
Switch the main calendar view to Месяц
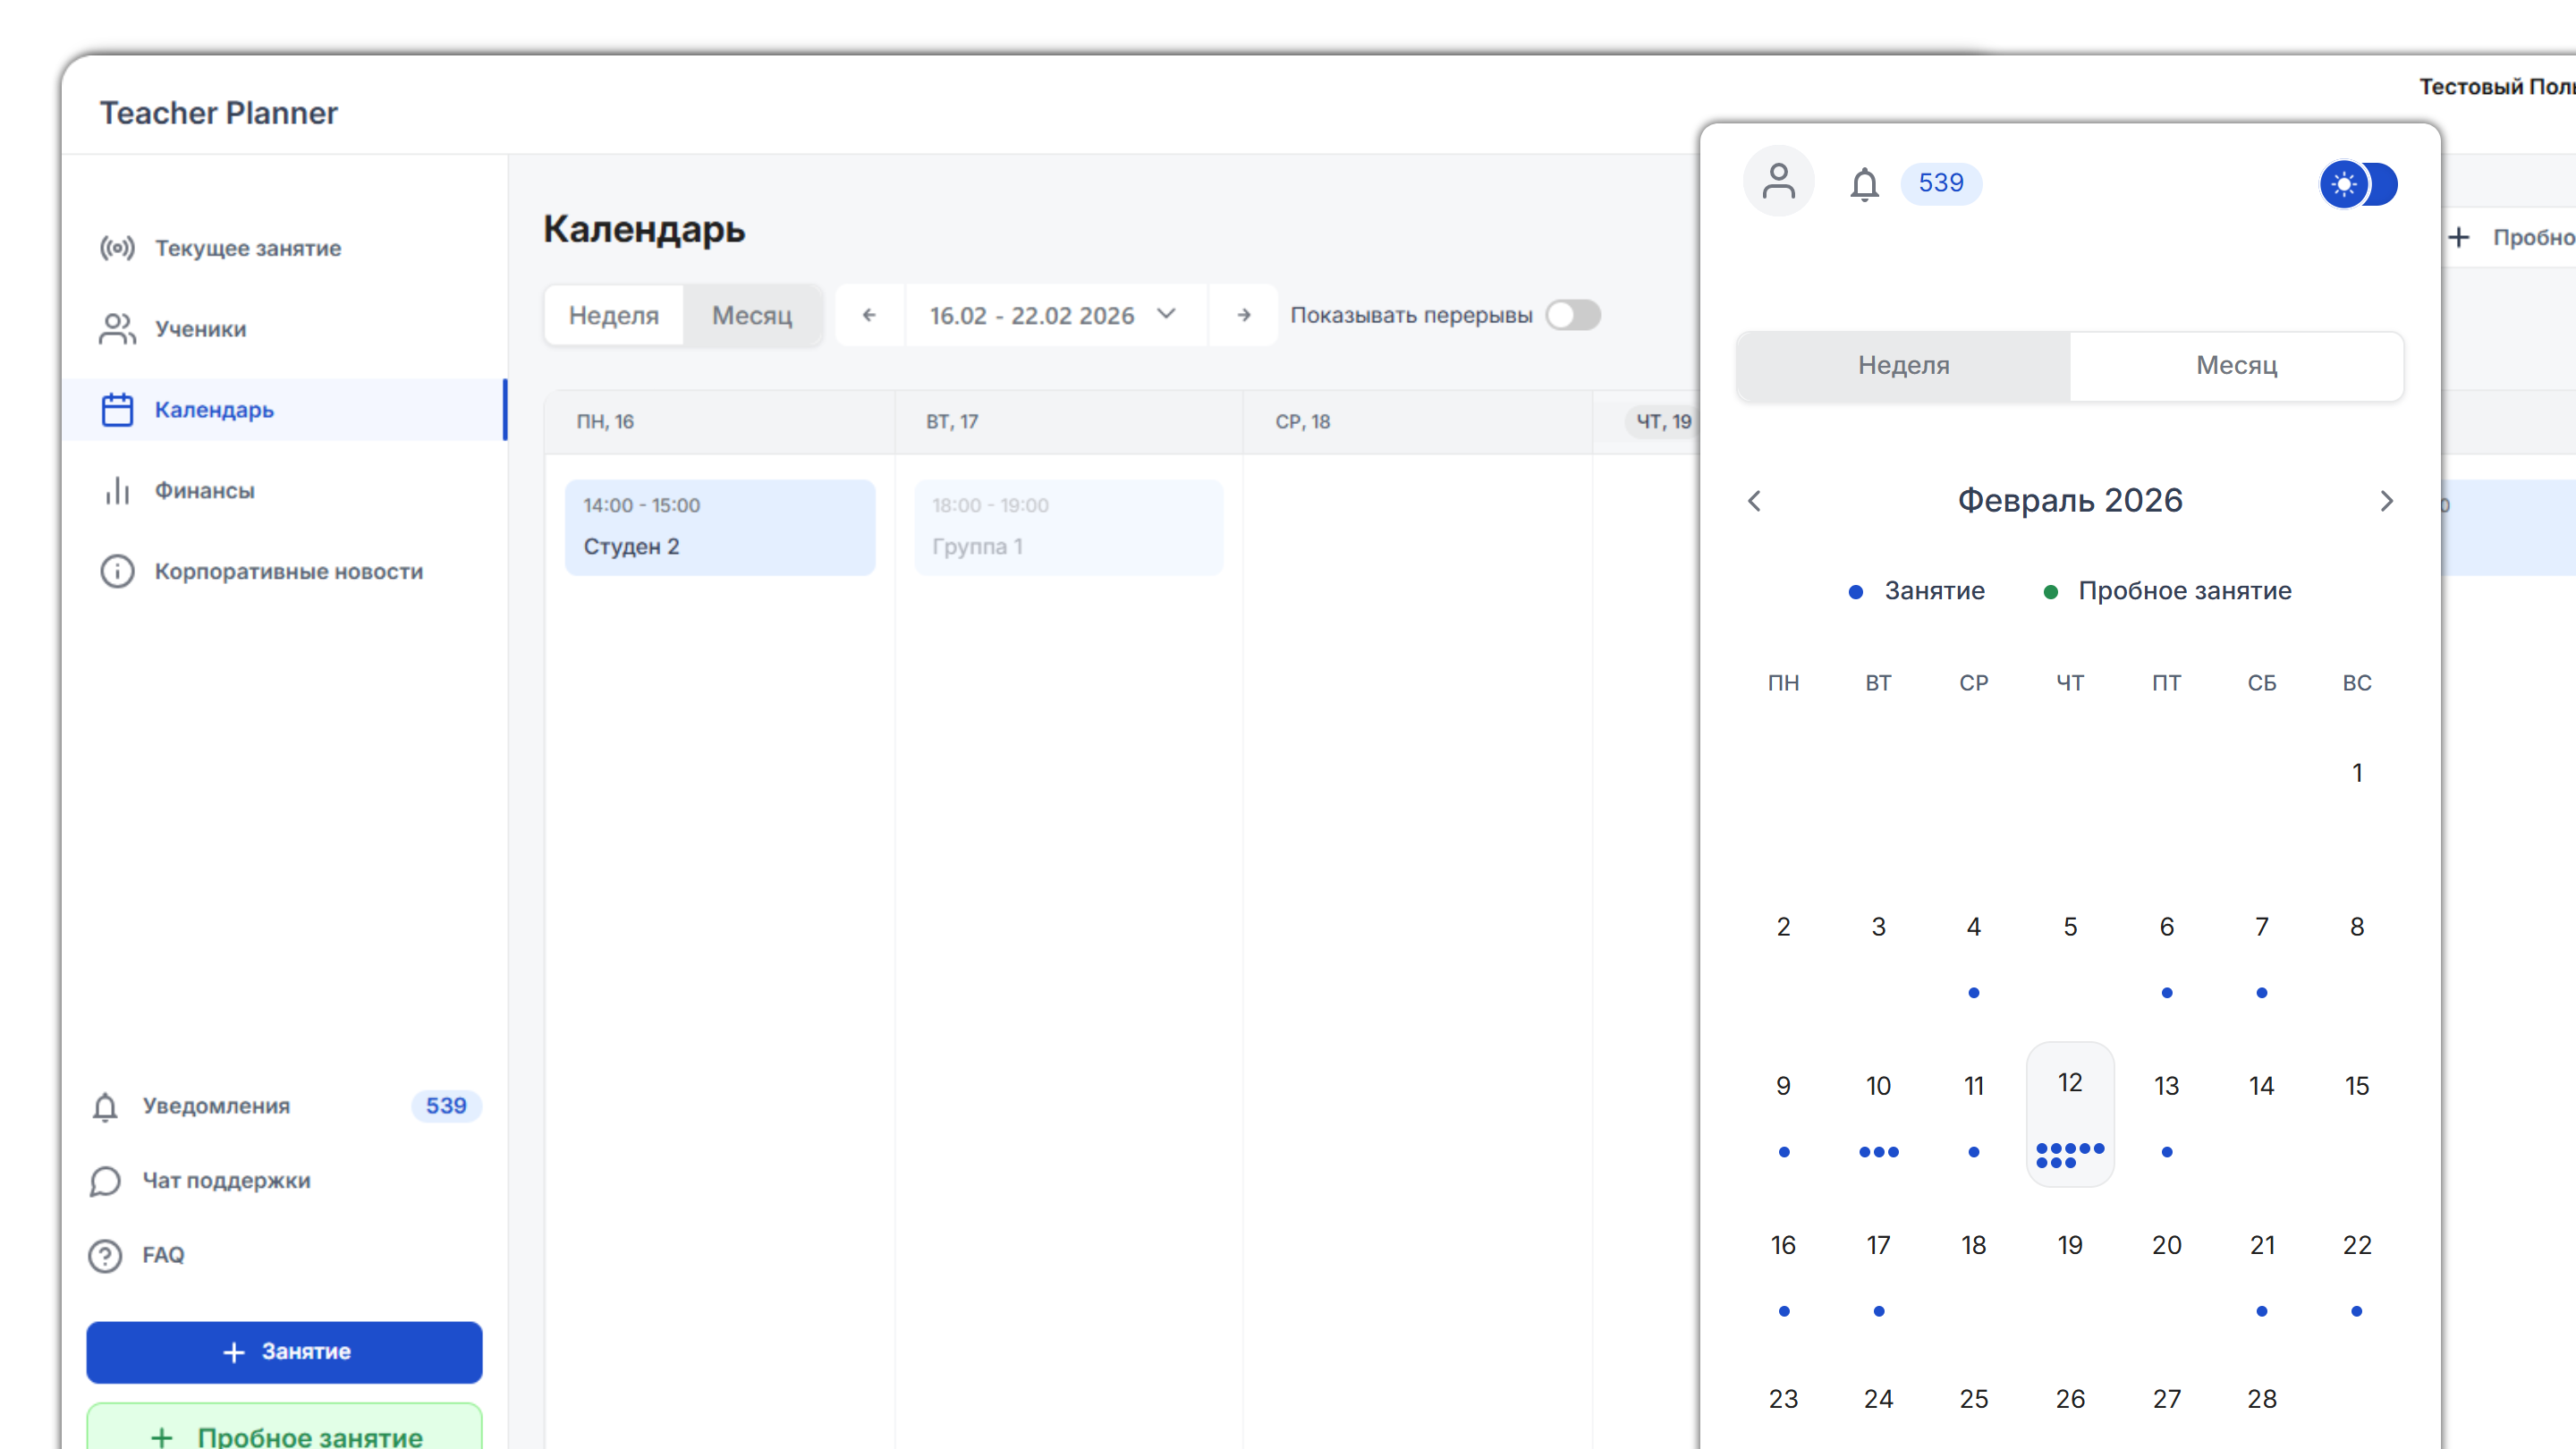752,316
